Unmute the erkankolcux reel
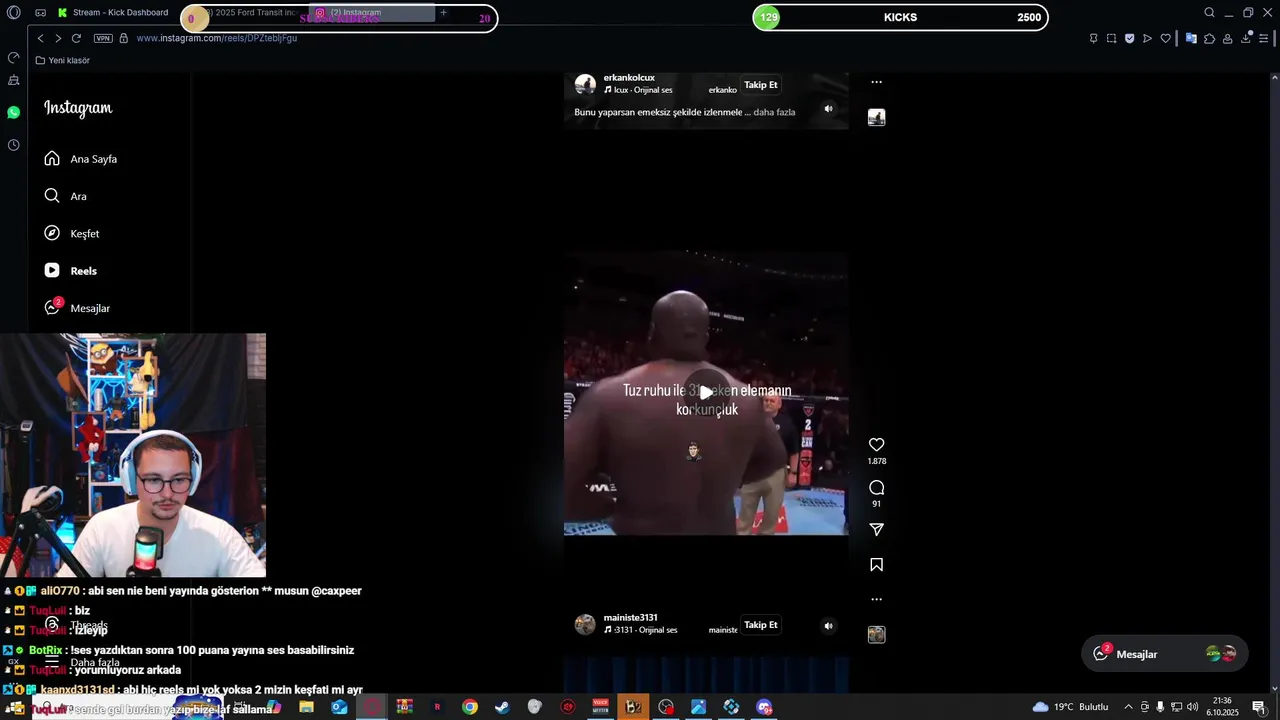The image size is (1280, 720). pos(828,109)
